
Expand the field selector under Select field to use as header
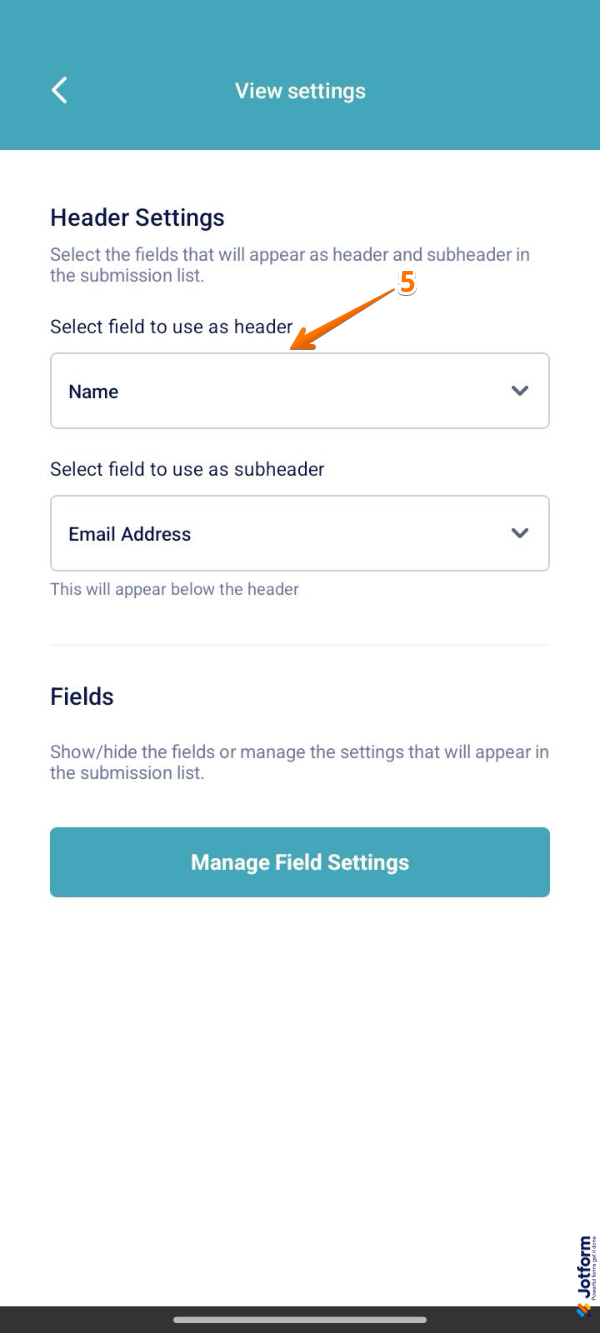tap(300, 391)
